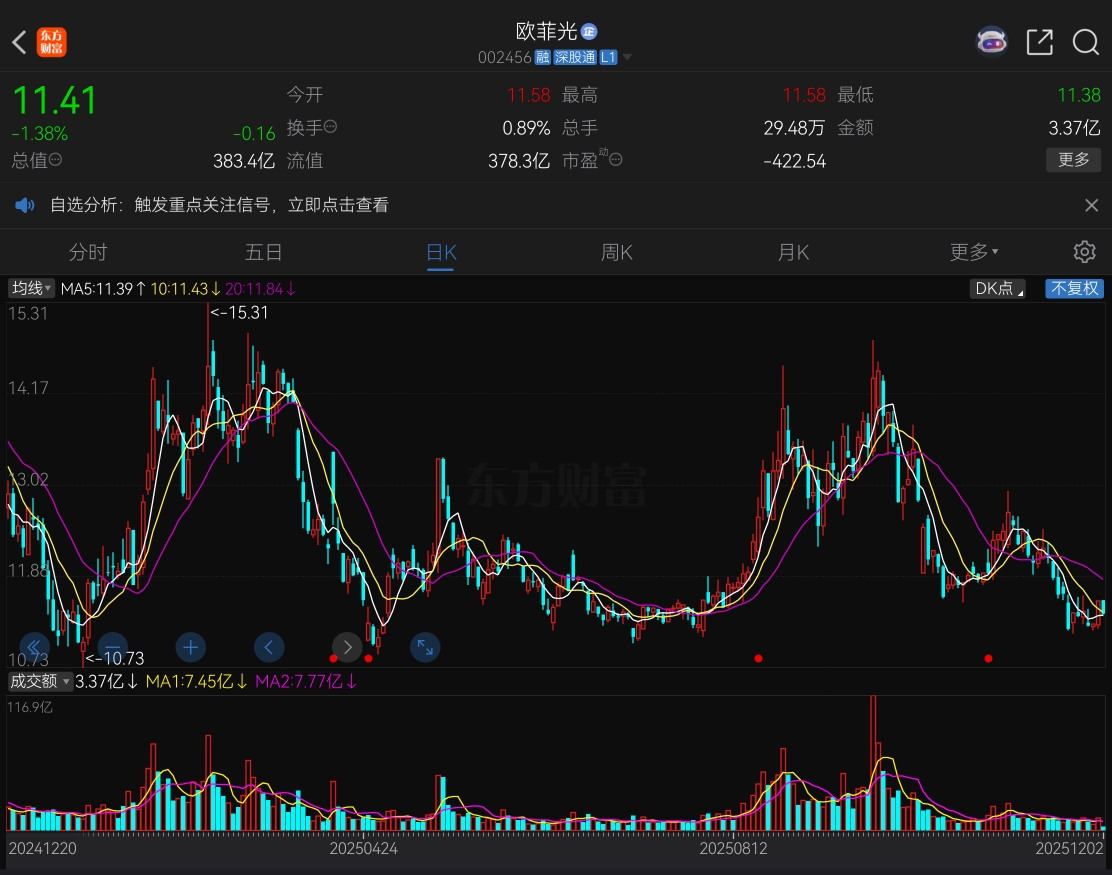The height and width of the screenshot is (875, 1112).
Task: Tap the rightmost red signal dot
Action: click(x=988, y=659)
